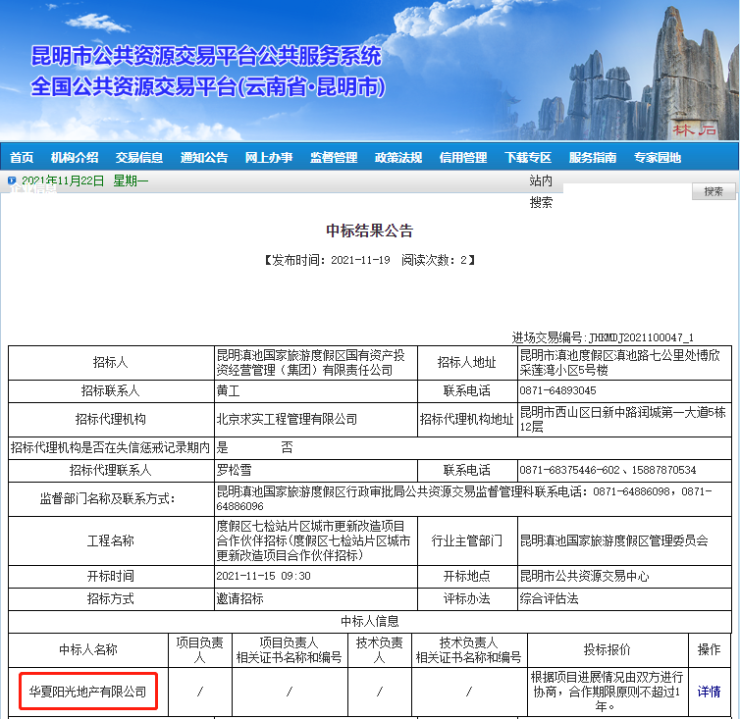Go to the 下载专区 page

tap(528, 157)
